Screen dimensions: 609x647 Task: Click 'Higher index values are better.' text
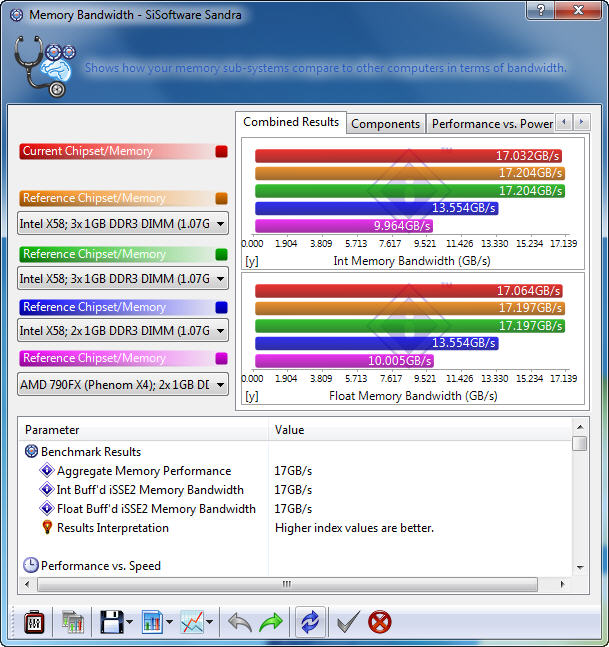click(354, 527)
